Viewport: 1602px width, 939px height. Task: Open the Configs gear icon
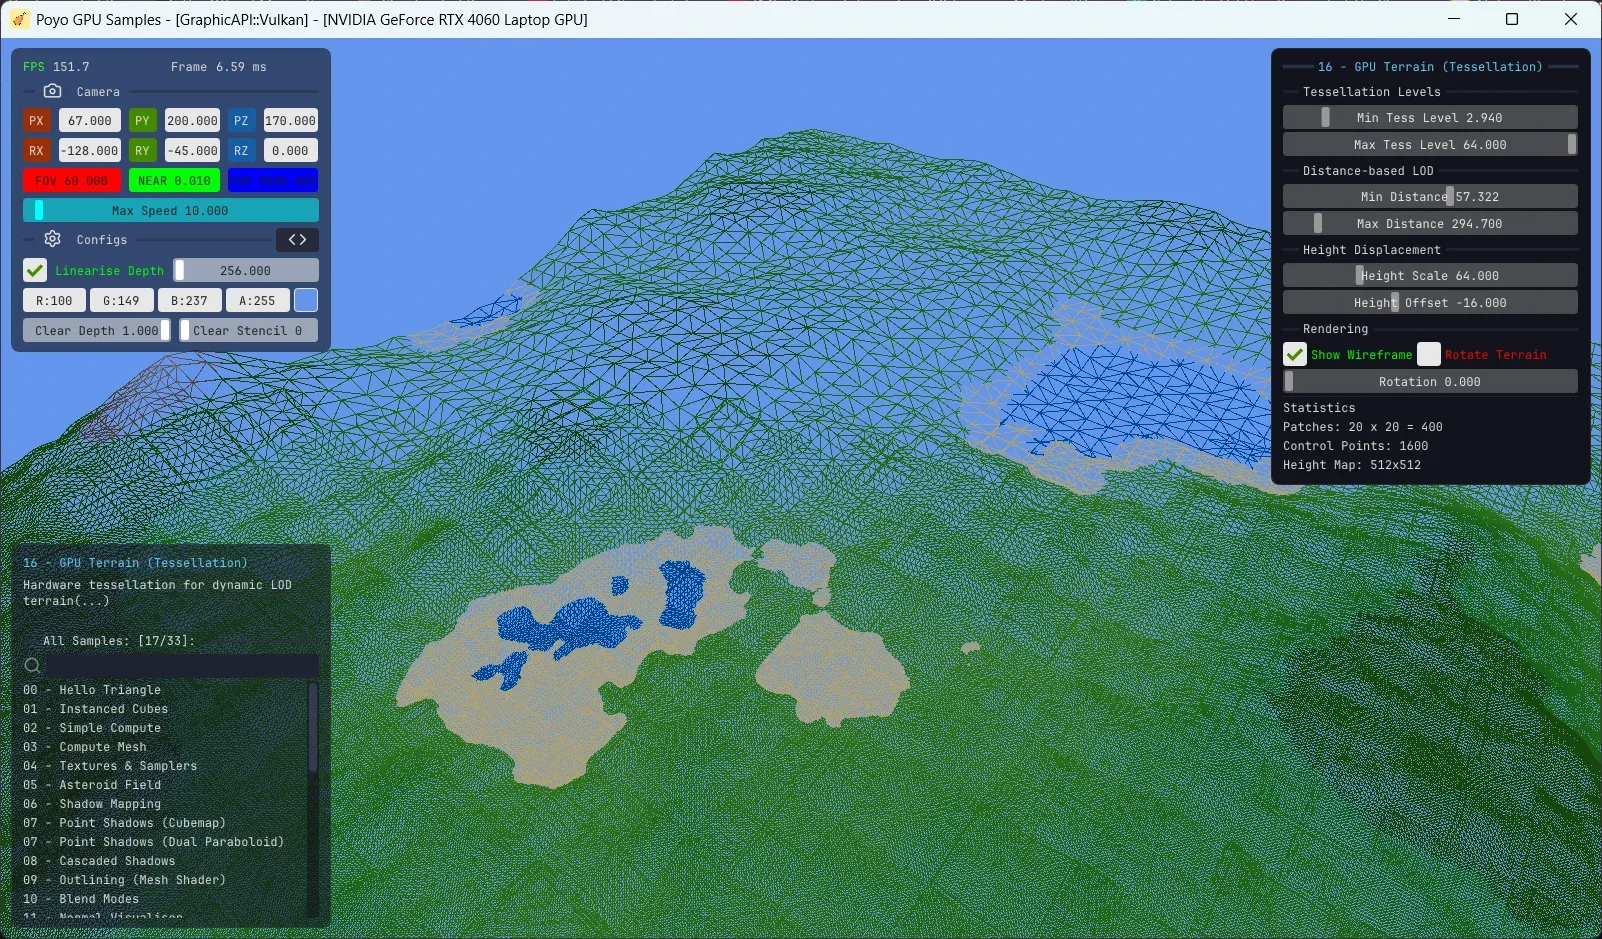(x=51, y=239)
